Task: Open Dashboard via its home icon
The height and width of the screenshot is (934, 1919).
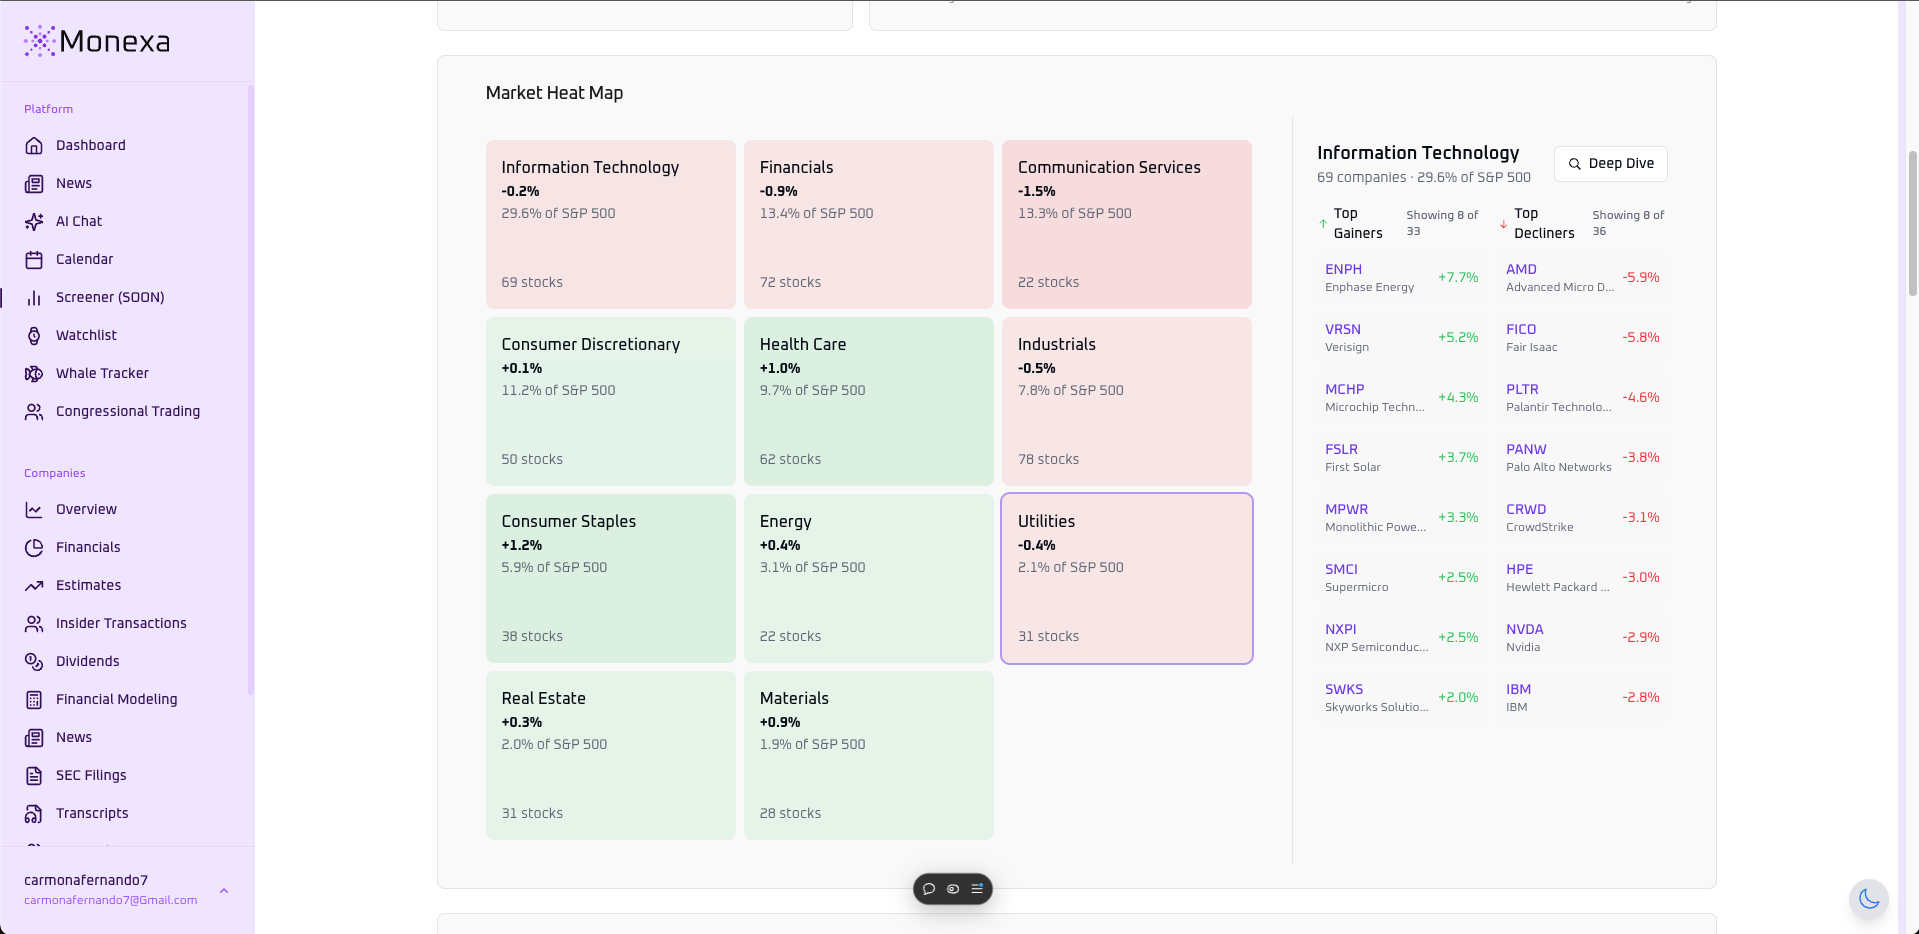Action: [x=34, y=145]
